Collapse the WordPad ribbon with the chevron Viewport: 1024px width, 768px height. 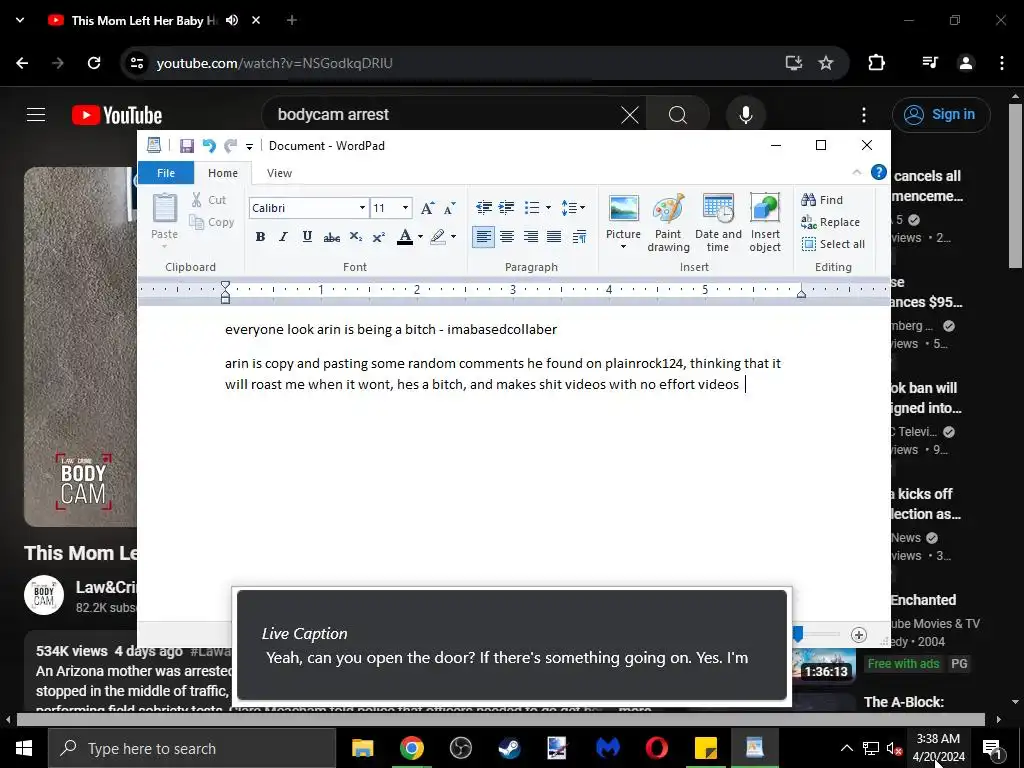(857, 172)
